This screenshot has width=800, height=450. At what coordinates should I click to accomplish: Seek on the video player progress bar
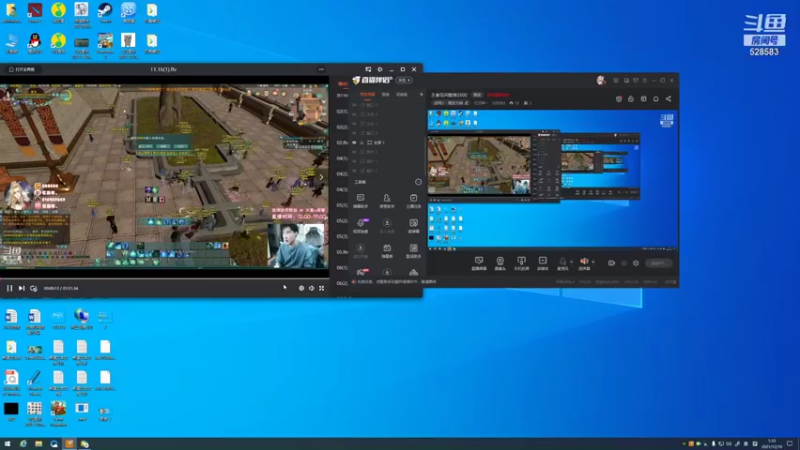click(164, 280)
